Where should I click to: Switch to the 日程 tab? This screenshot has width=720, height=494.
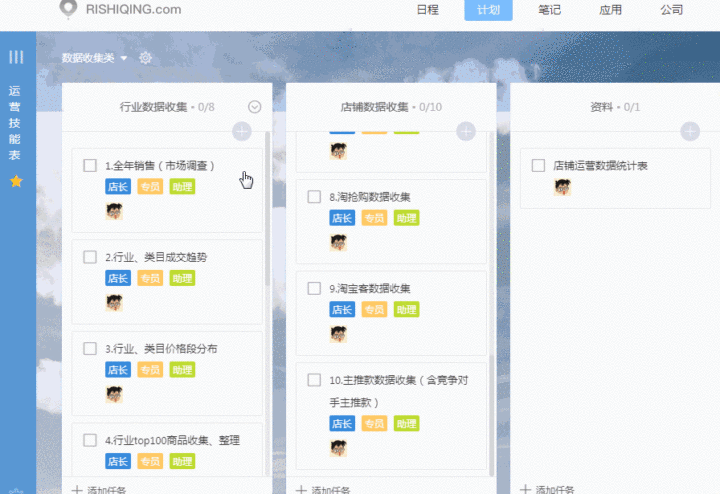point(426,10)
